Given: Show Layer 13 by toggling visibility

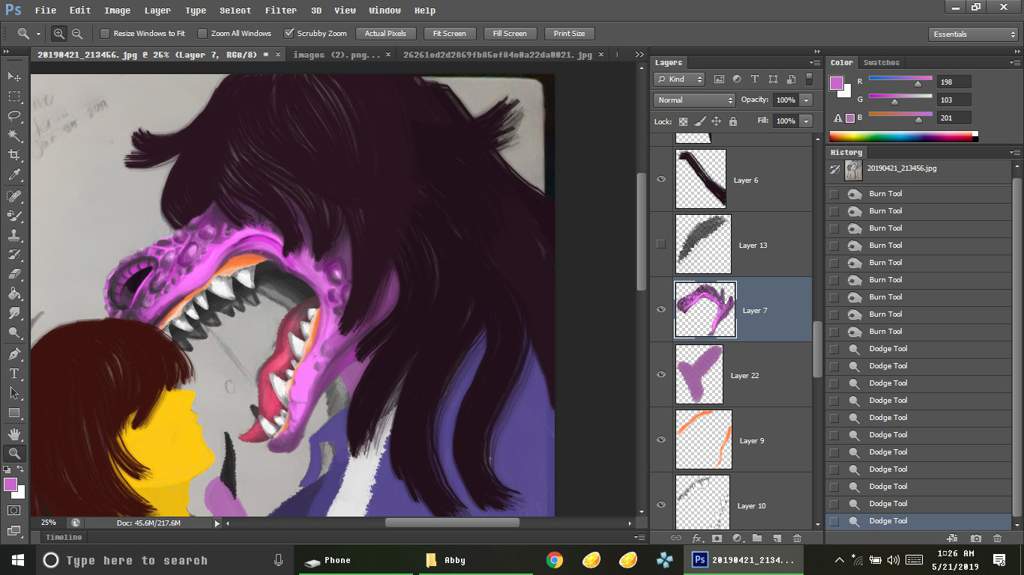Looking at the screenshot, I should tap(661, 244).
